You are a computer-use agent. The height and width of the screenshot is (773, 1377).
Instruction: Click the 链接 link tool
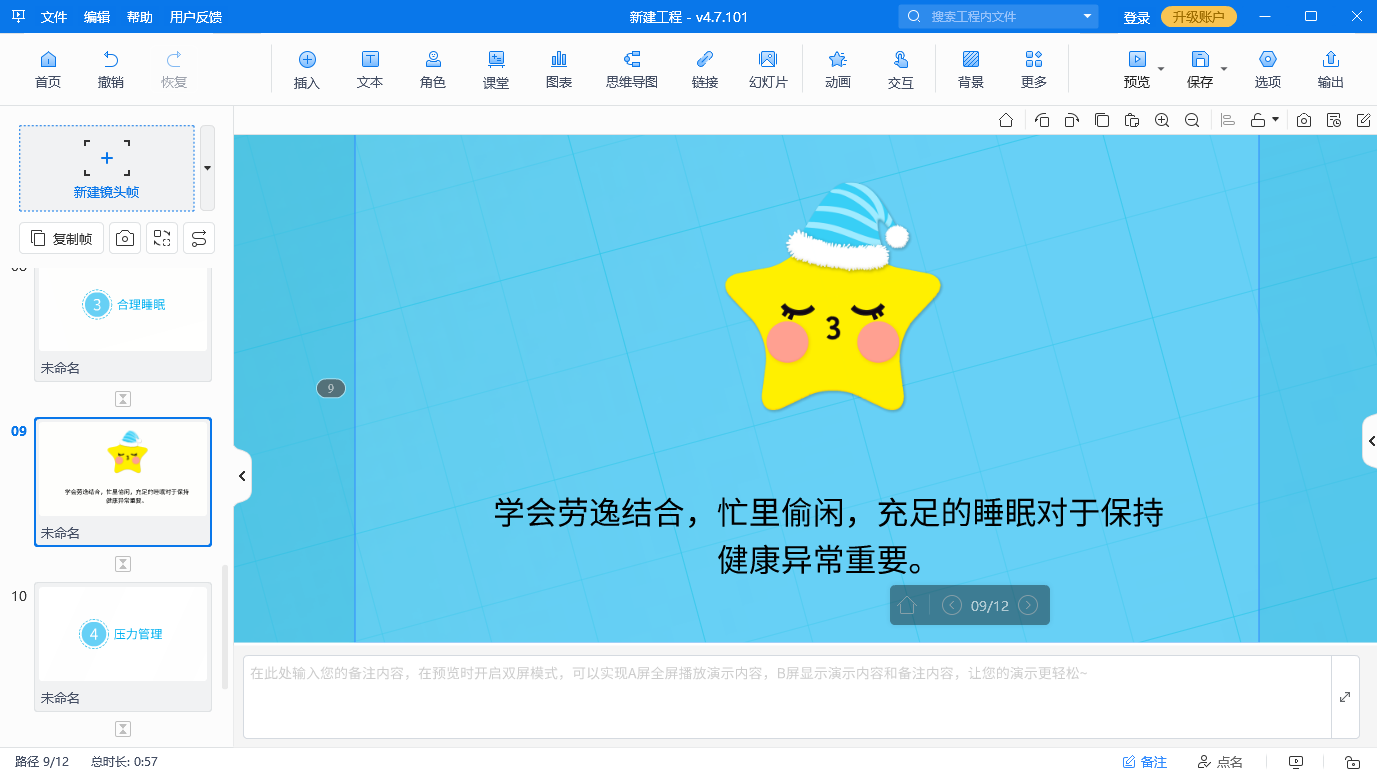click(705, 69)
